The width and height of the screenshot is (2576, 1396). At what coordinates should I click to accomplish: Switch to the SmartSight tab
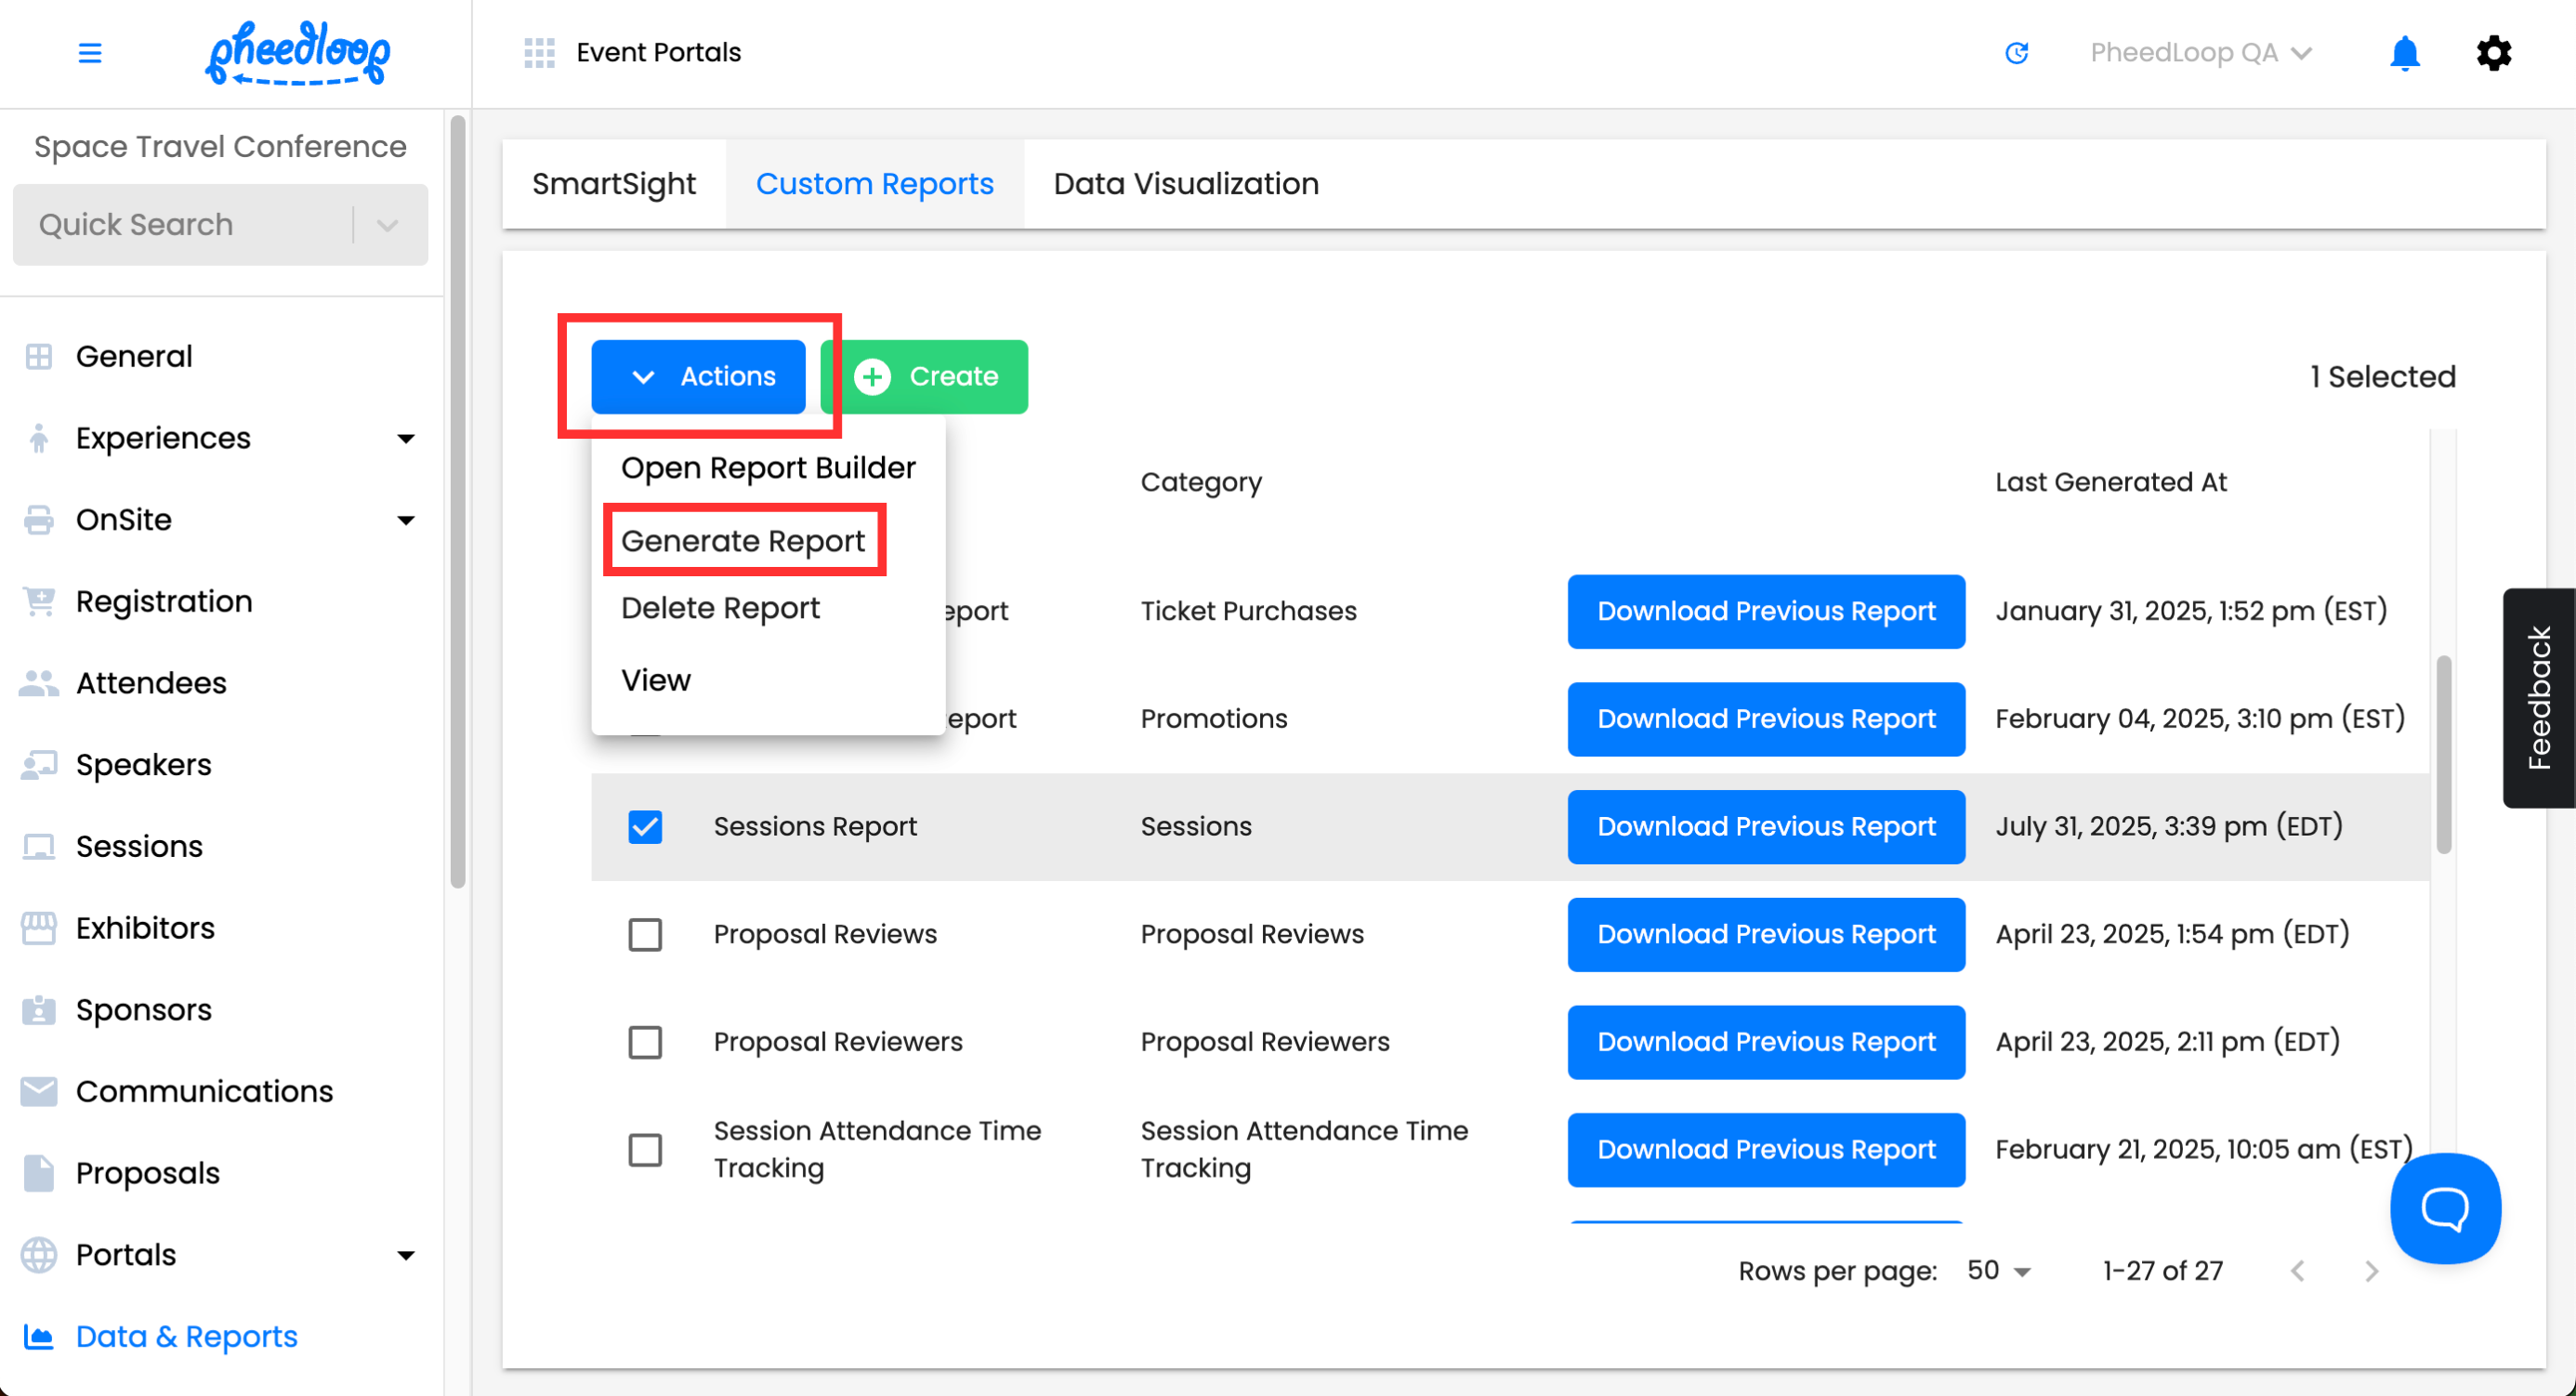tap(614, 184)
